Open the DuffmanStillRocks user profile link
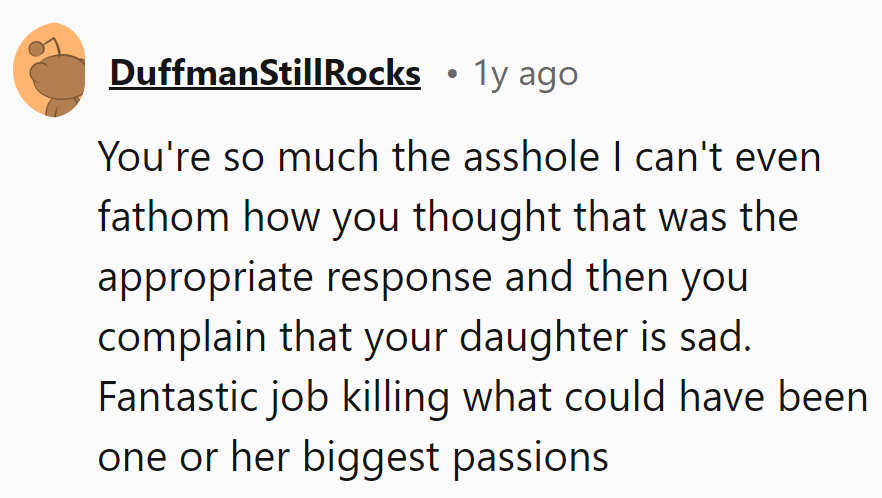 coord(265,73)
